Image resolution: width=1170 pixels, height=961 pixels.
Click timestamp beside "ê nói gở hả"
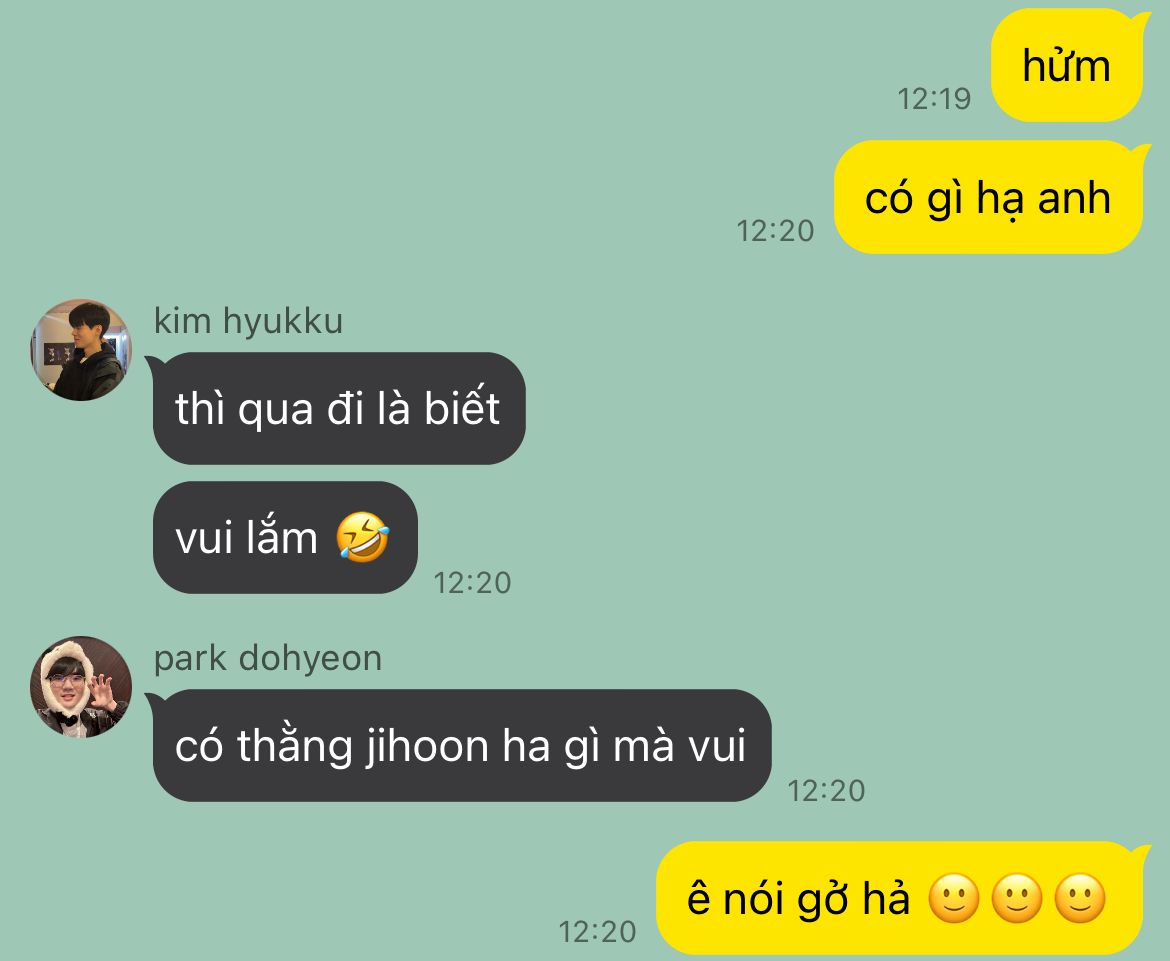[x=597, y=932]
